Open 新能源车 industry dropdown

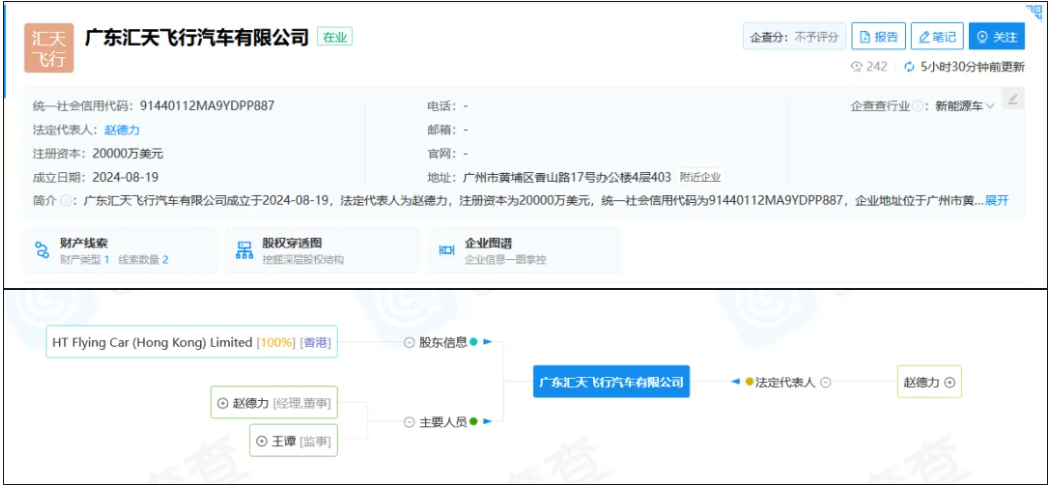click(964, 106)
